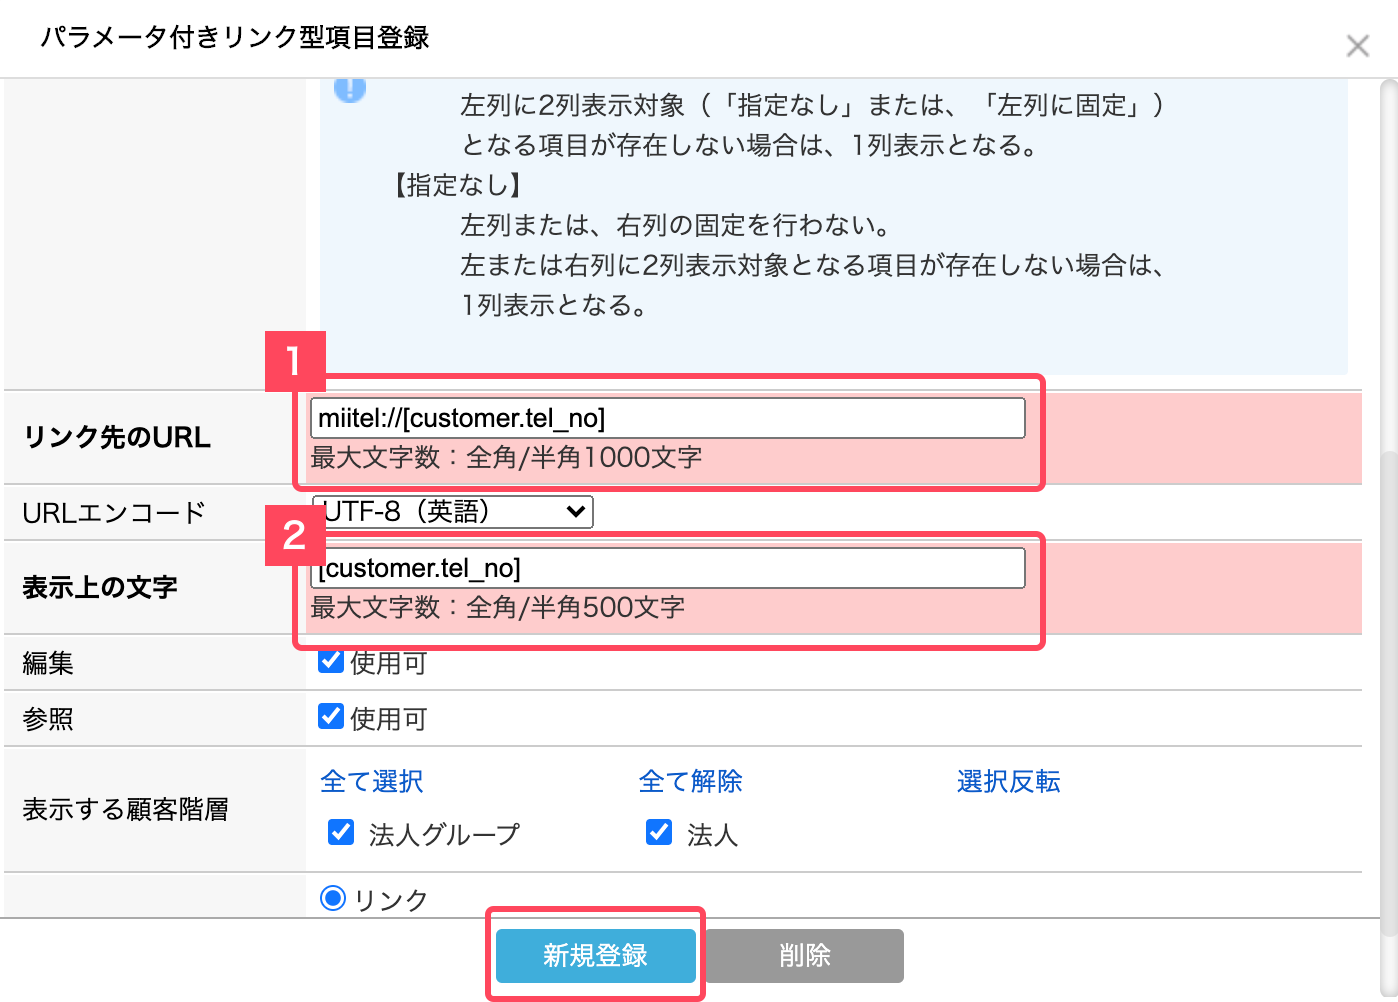
Task: Select the リンク radio button
Action: 333,898
